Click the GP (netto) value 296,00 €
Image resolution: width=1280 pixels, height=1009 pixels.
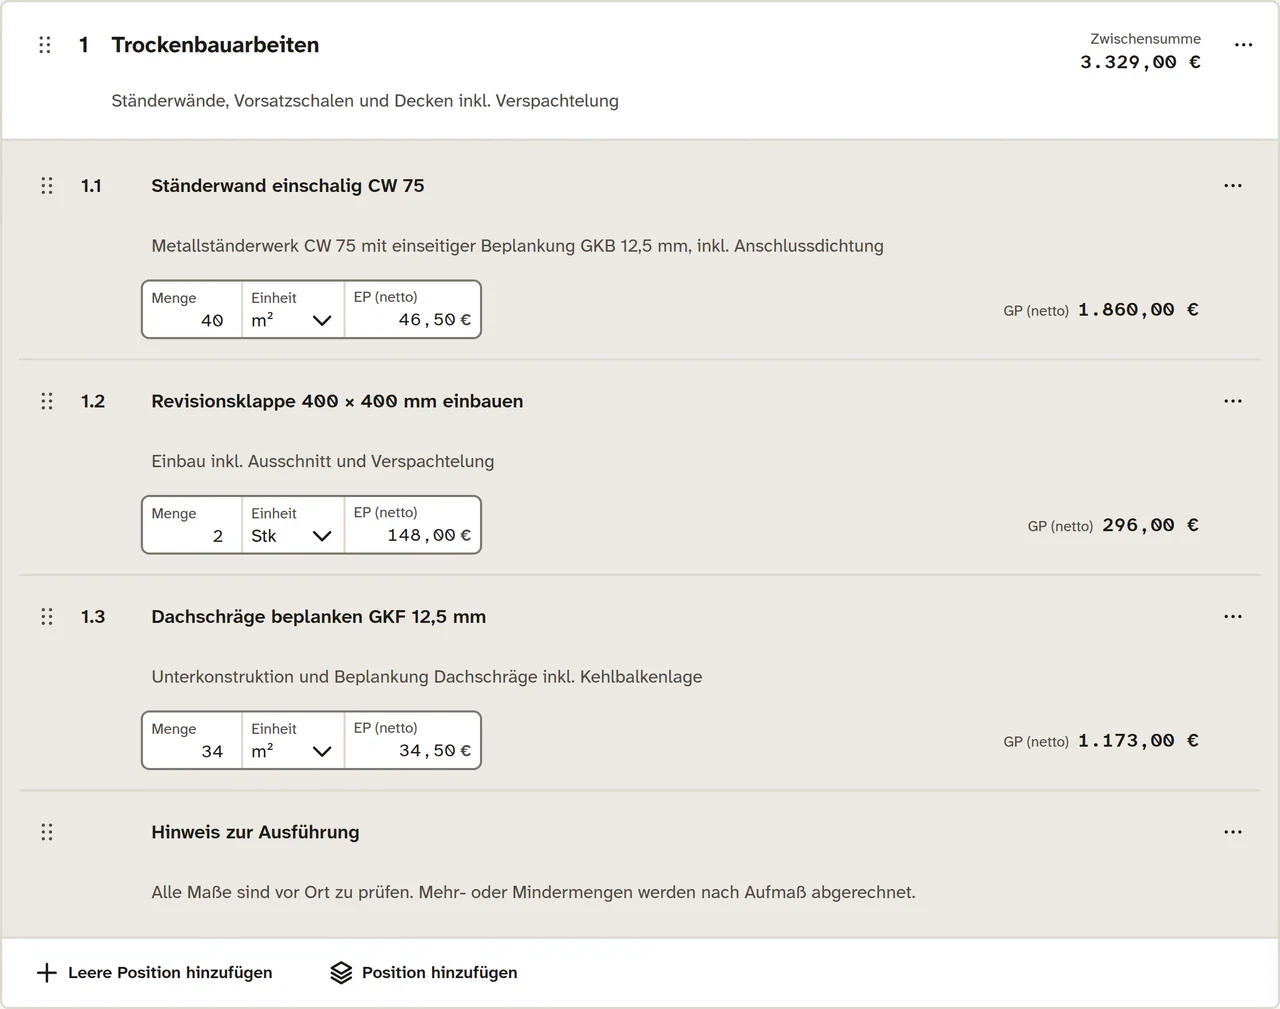pyautogui.click(x=1151, y=525)
